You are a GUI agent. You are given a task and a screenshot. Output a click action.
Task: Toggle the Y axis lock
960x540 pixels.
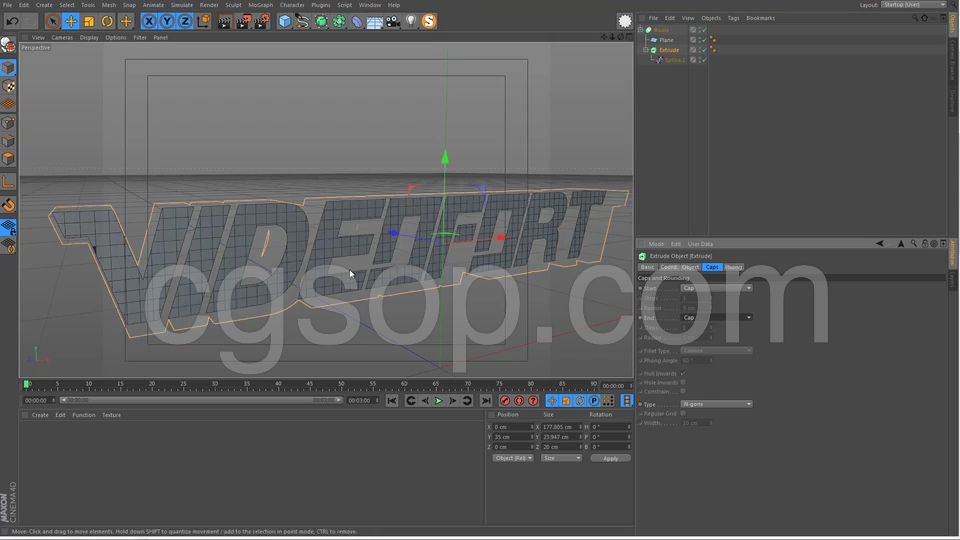pos(167,21)
